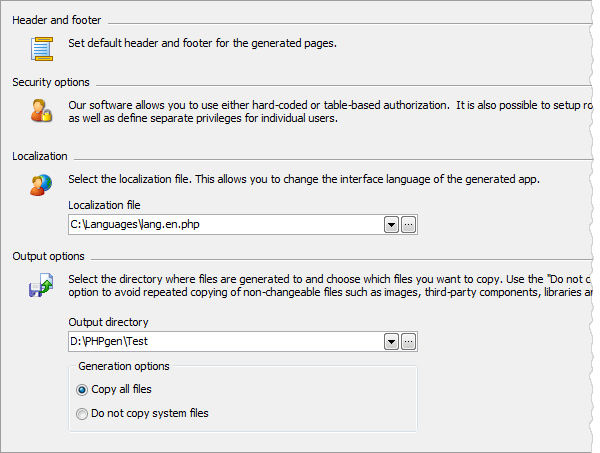Select Do not copy system files option
The width and height of the screenshot is (600, 453).
82,413
